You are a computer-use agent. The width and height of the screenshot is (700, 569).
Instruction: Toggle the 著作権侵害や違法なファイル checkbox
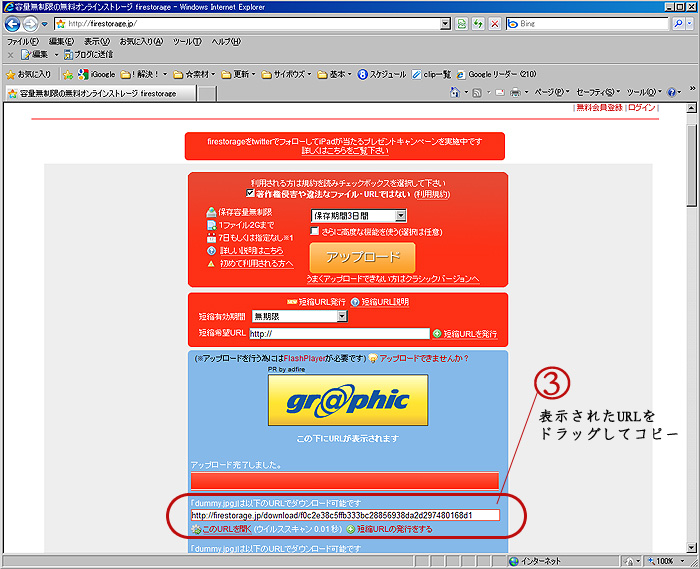click(250, 193)
